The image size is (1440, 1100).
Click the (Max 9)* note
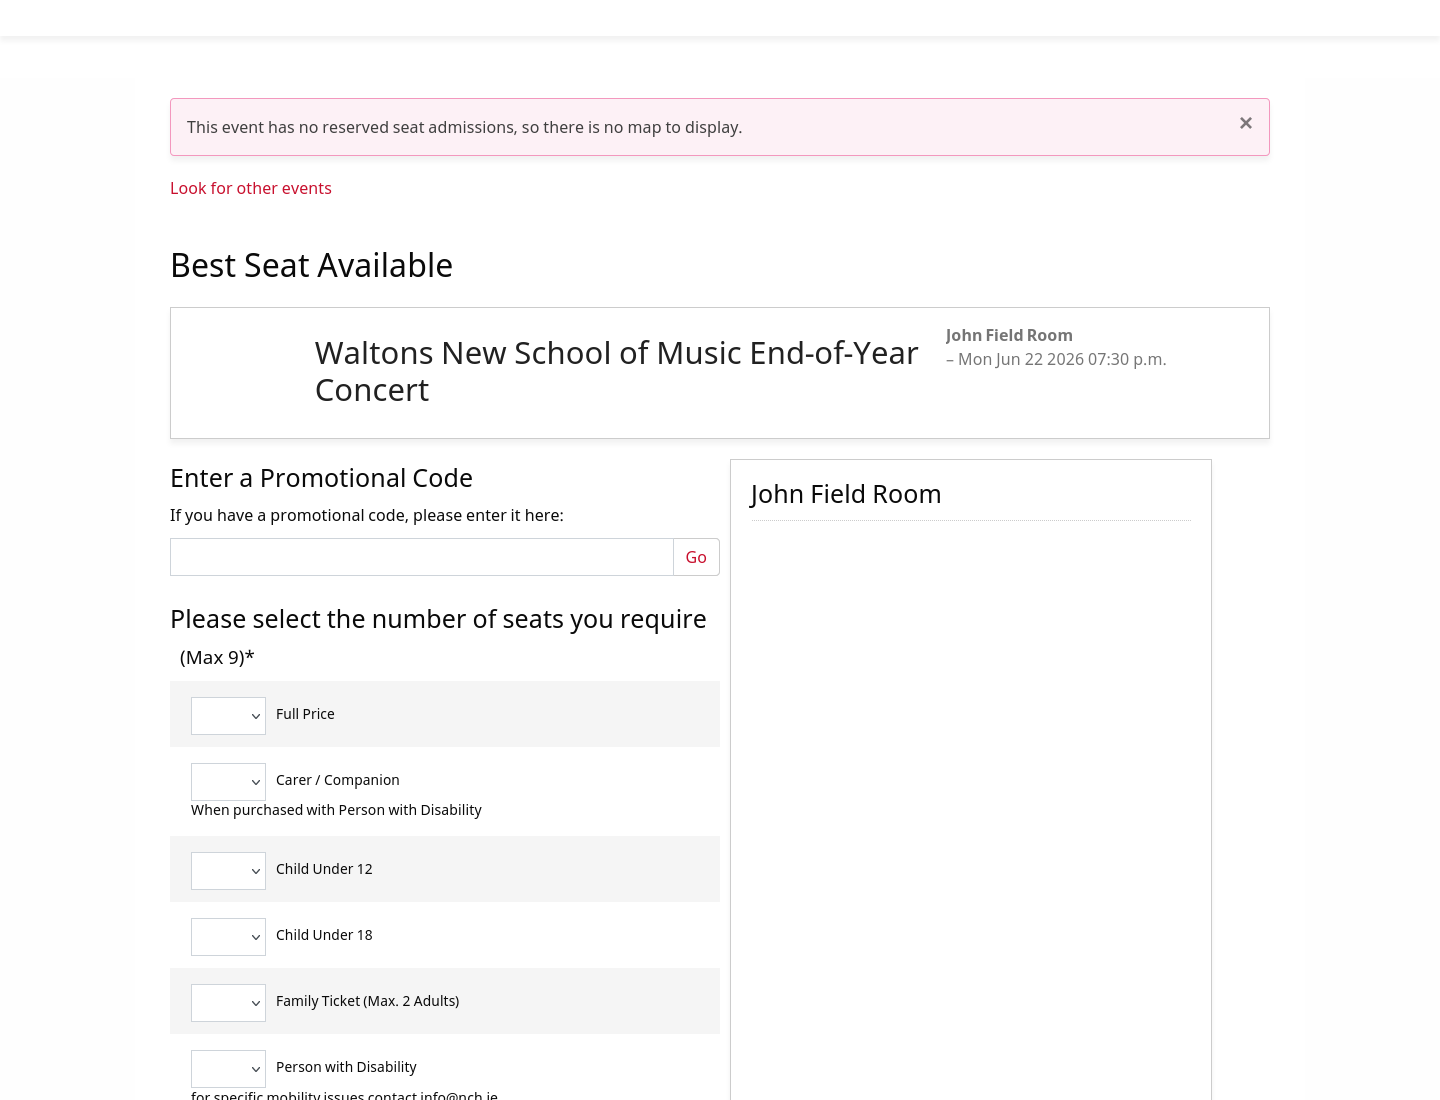[x=217, y=657]
